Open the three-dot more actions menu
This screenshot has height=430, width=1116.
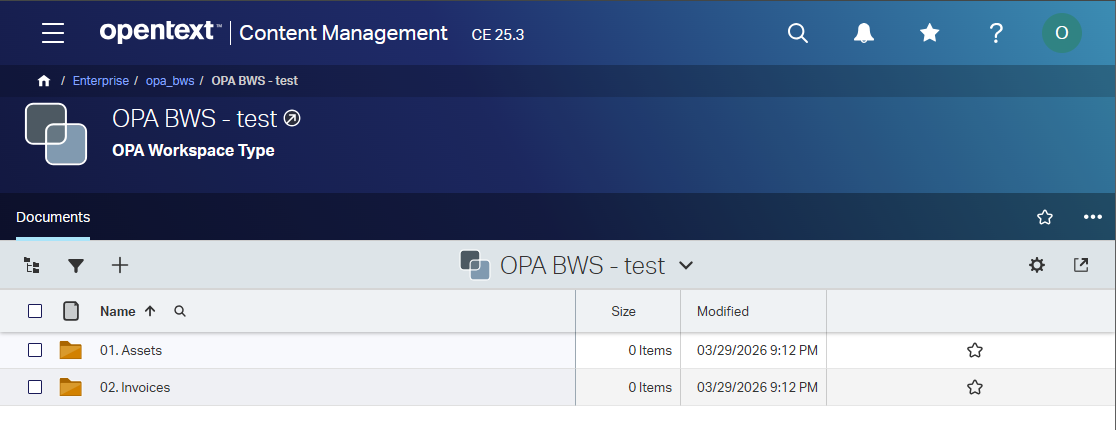pyautogui.click(x=1093, y=217)
